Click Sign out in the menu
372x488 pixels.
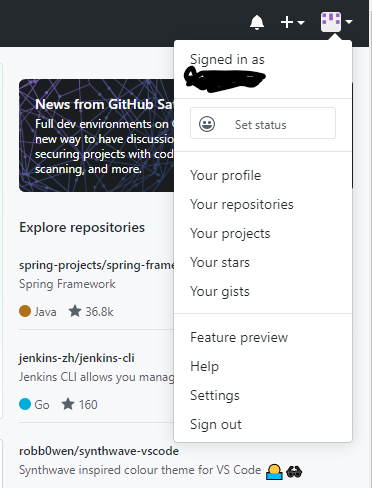tap(216, 424)
